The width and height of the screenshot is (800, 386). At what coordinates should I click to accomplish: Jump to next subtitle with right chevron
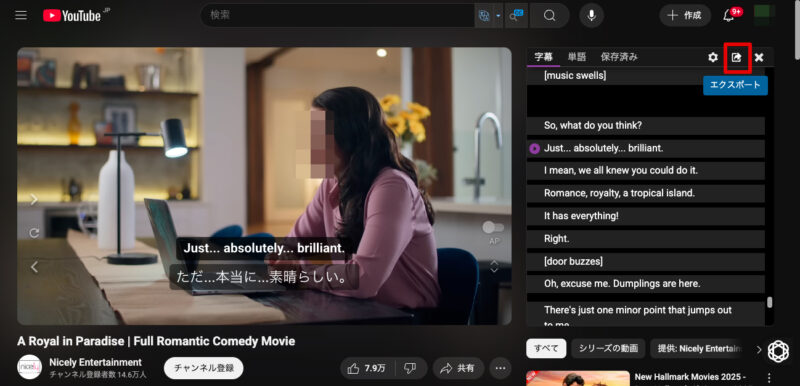pyautogui.click(x=34, y=199)
